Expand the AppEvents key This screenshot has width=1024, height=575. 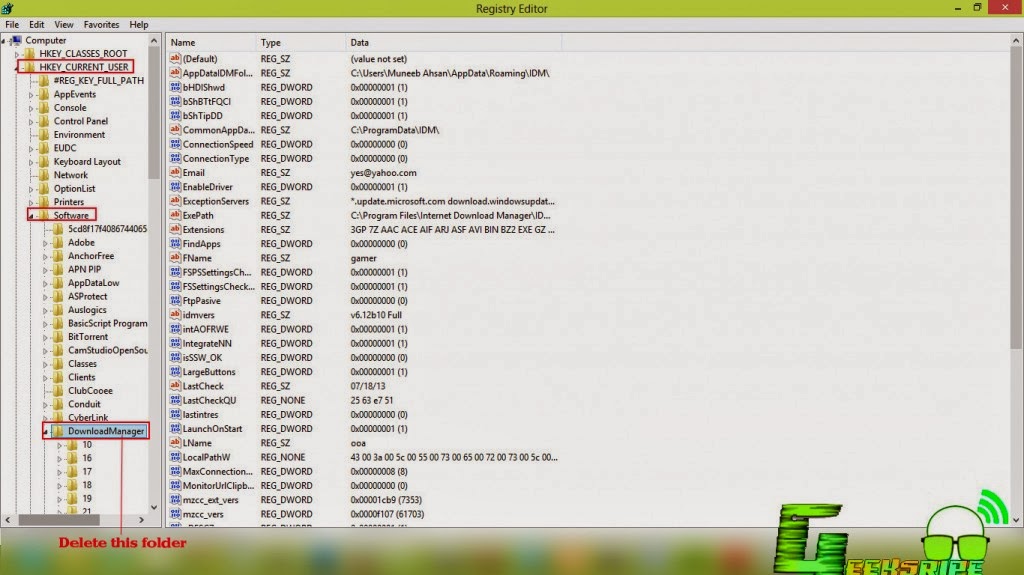[x=31, y=94]
